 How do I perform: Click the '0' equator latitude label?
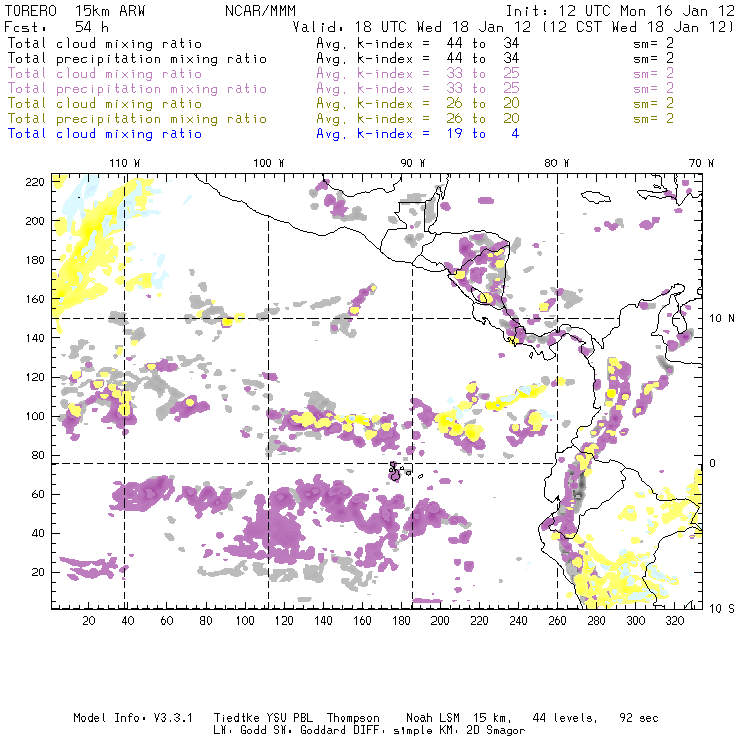tap(713, 463)
